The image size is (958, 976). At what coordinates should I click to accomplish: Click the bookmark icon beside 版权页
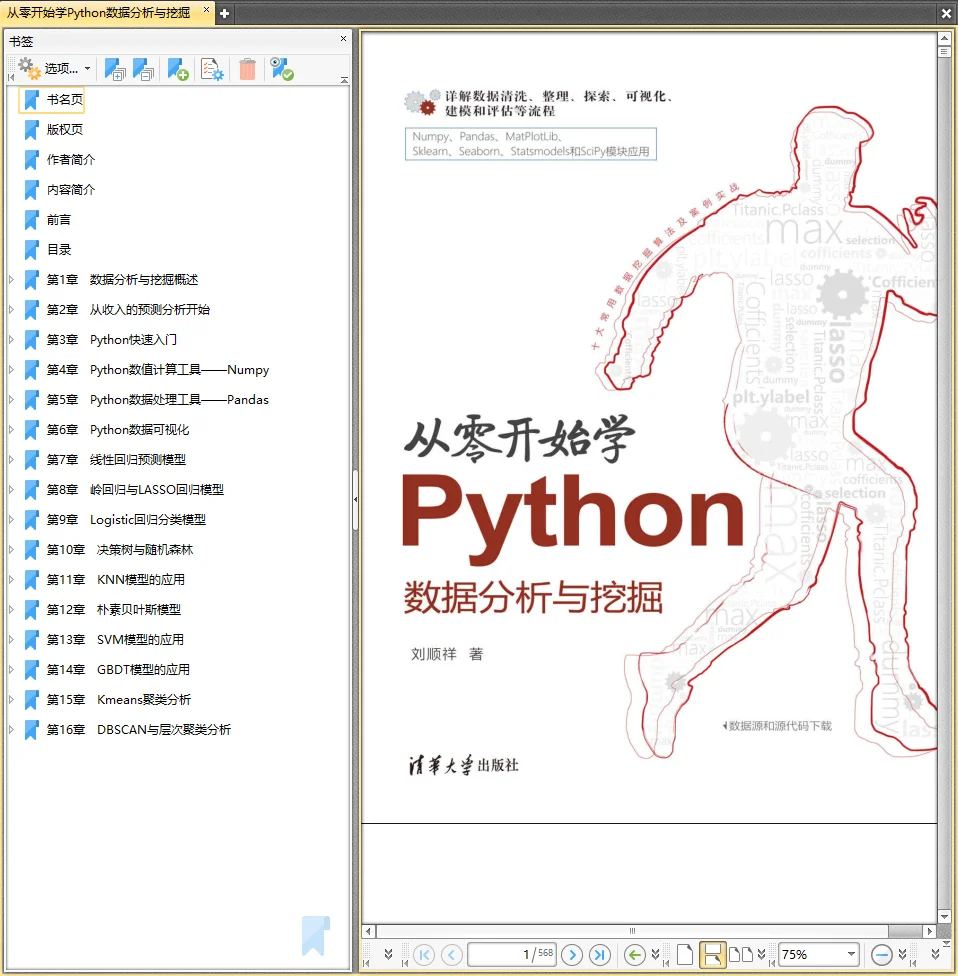(x=31, y=129)
